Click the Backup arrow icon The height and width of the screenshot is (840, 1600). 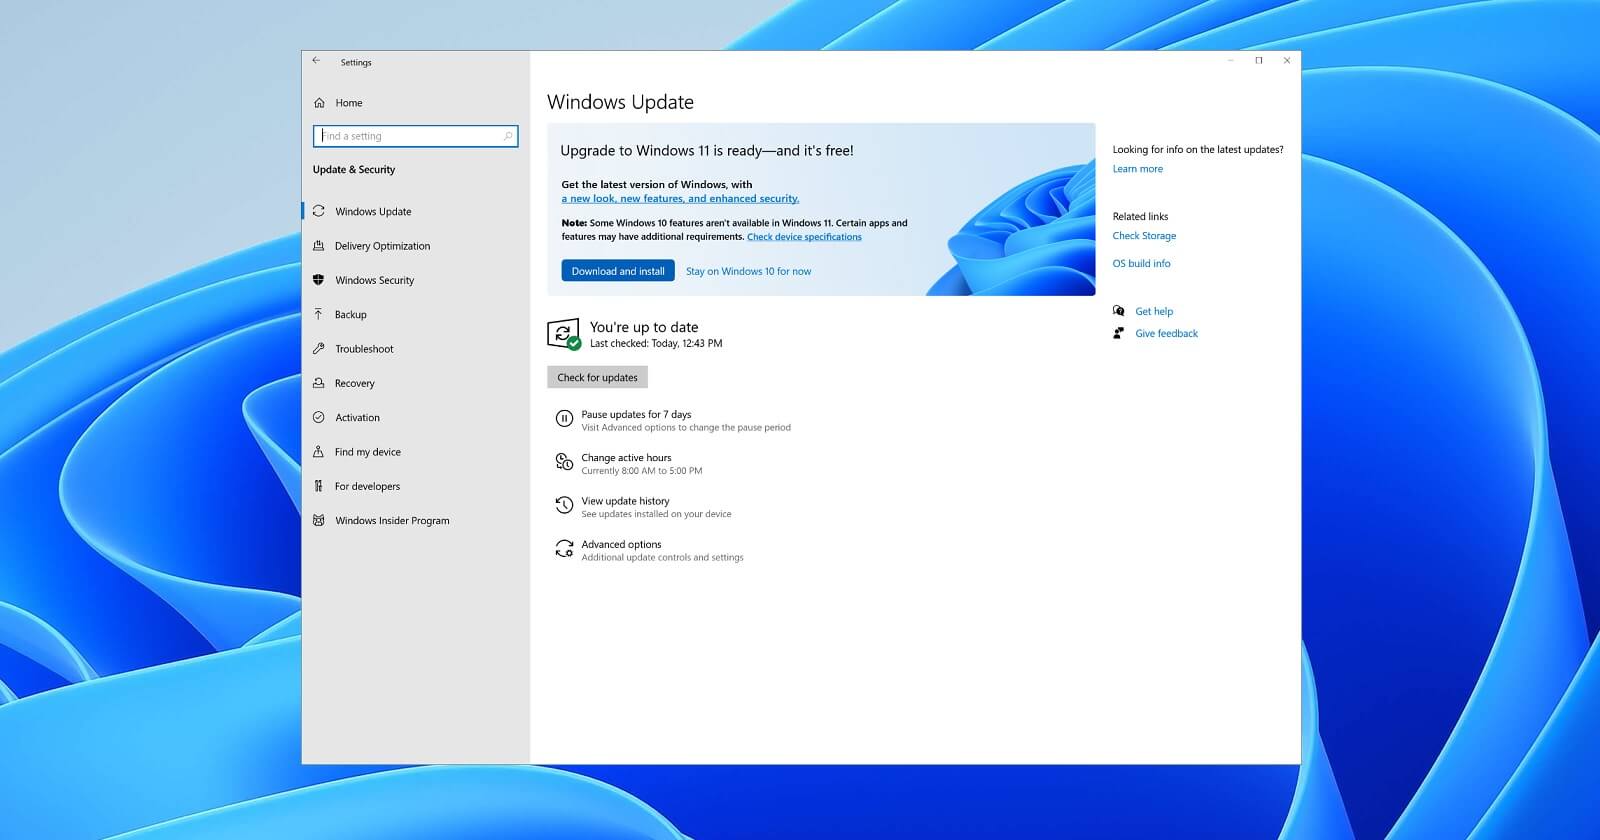coord(319,314)
